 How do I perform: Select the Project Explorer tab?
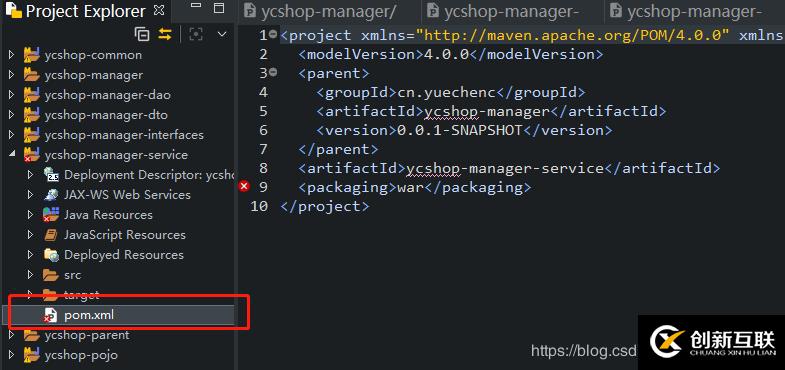click(85, 11)
